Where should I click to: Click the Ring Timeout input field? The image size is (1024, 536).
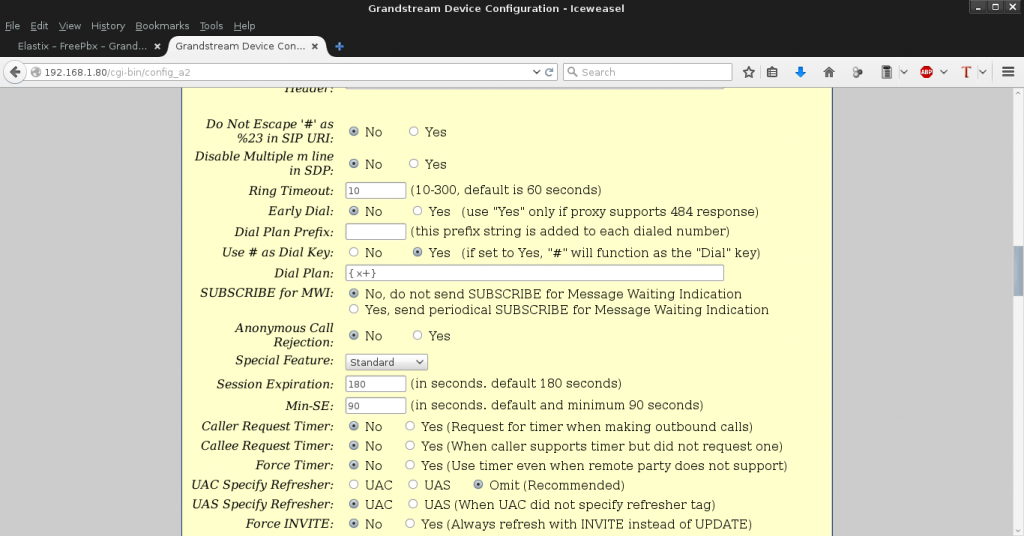pos(375,190)
